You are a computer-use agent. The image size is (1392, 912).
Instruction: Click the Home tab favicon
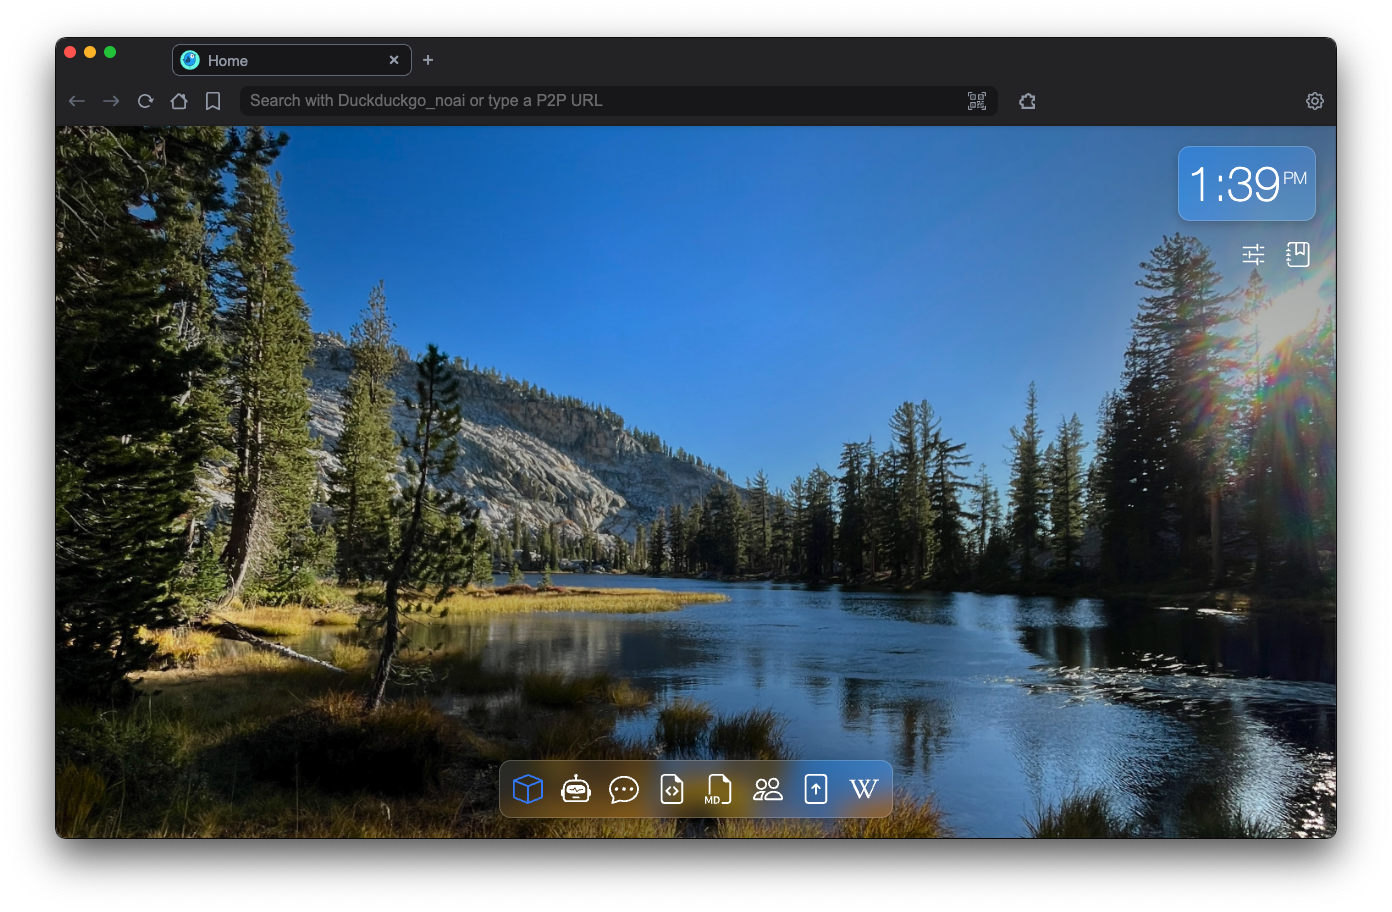(x=190, y=60)
